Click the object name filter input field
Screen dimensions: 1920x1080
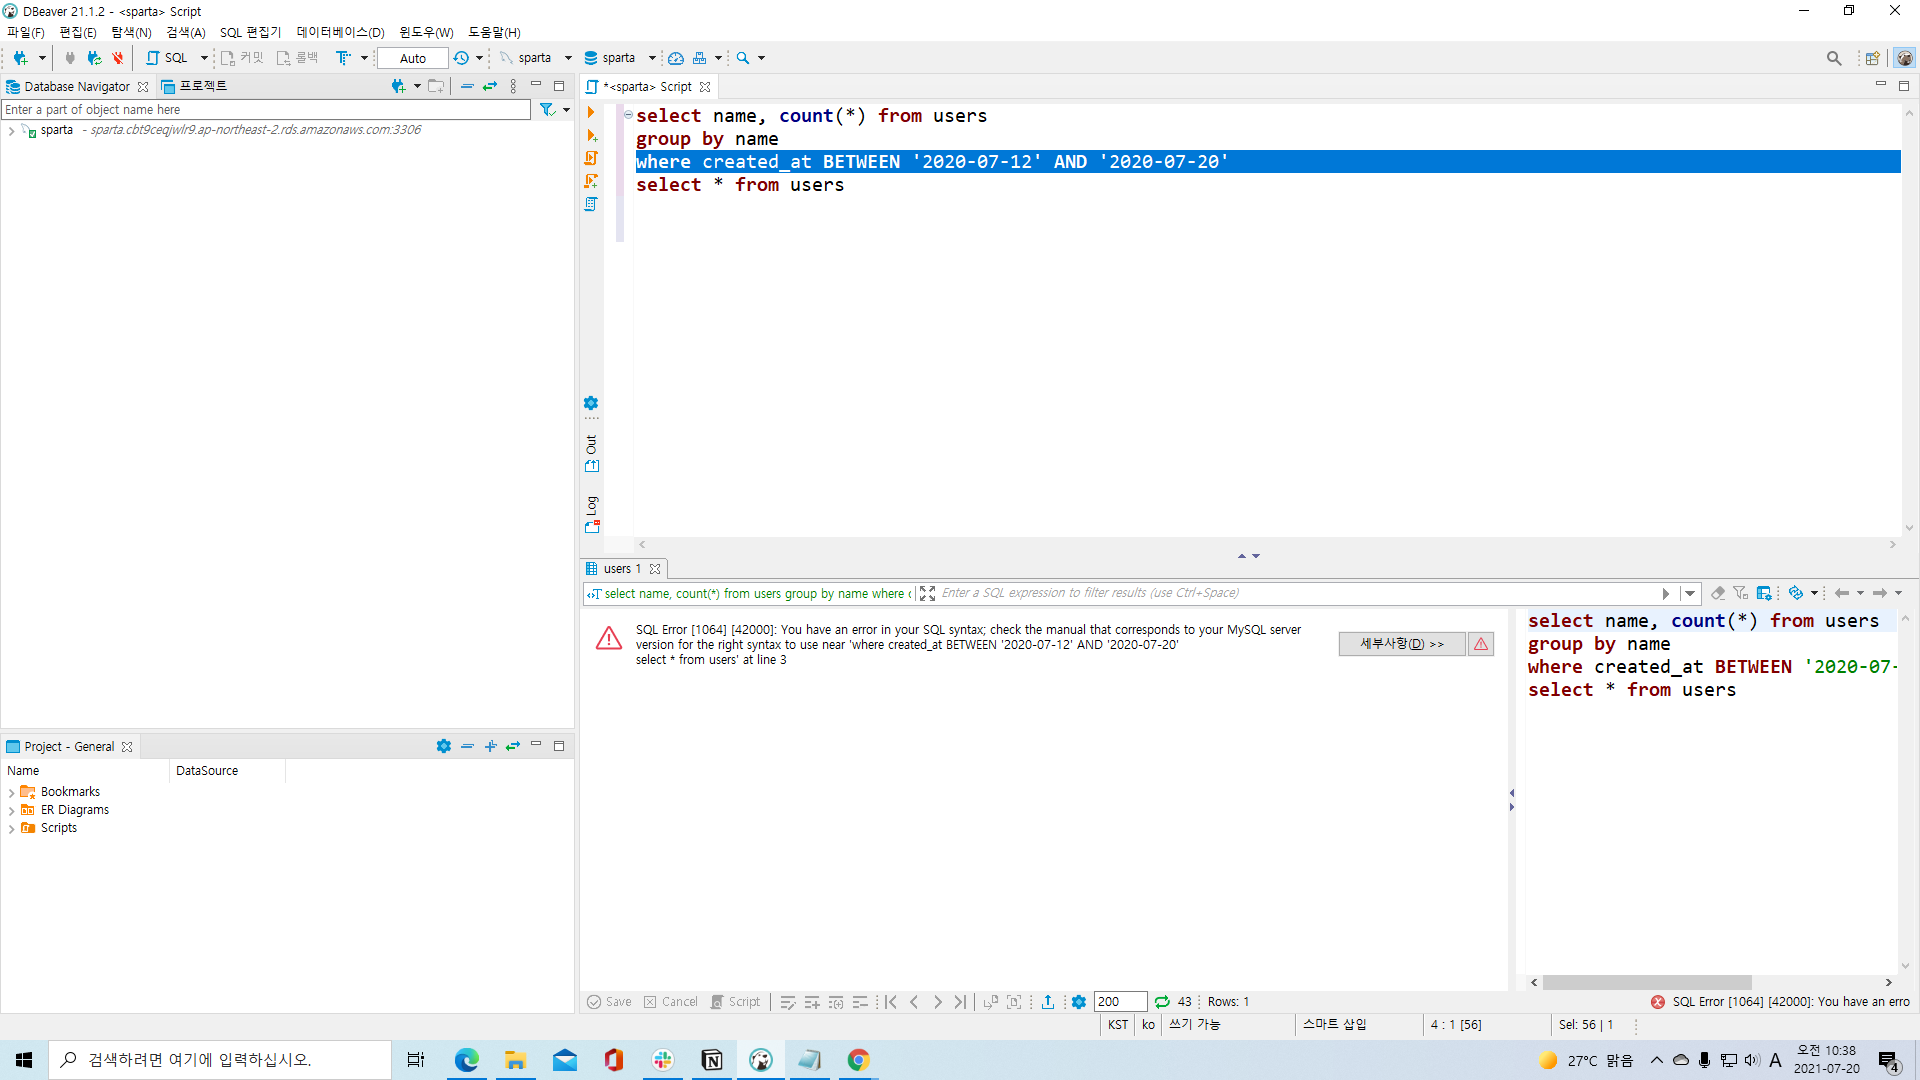tap(266, 110)
